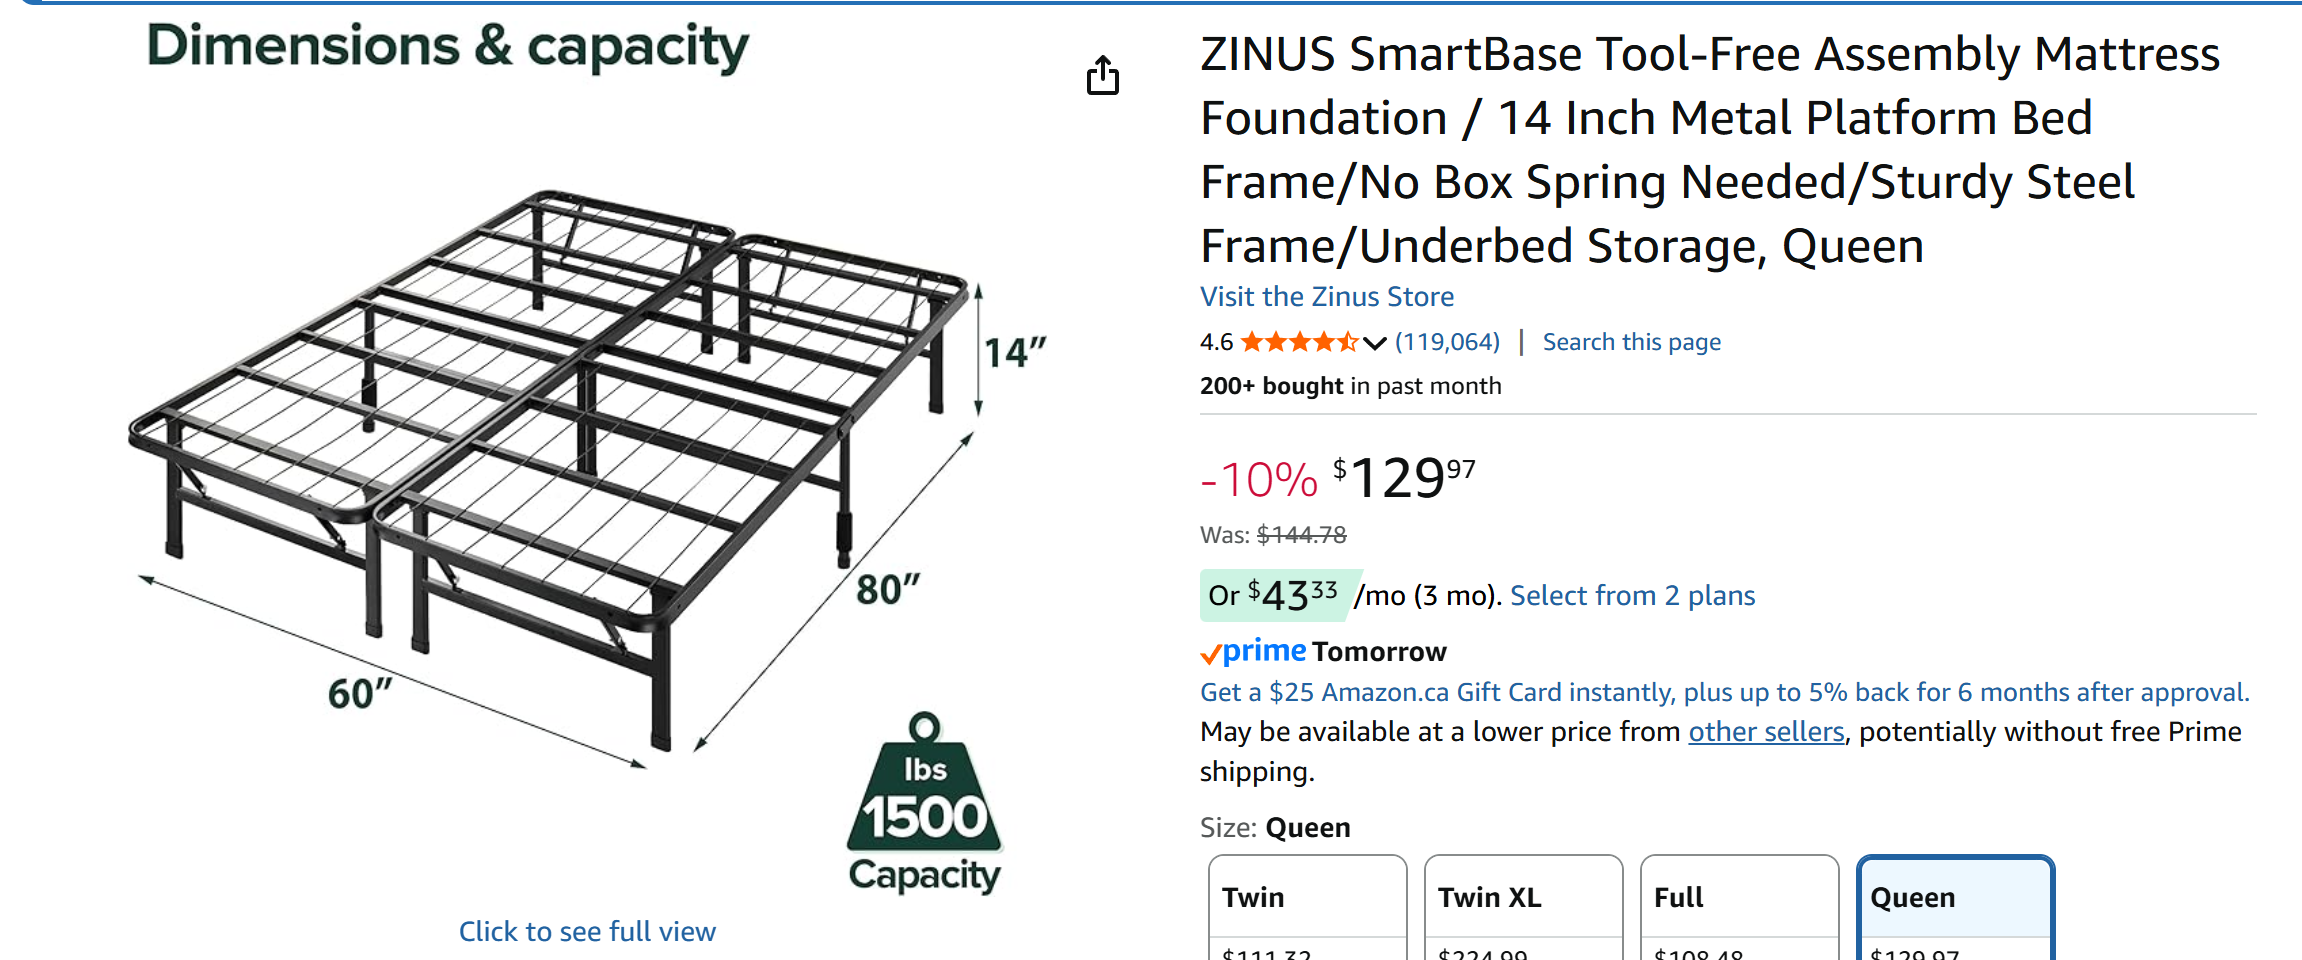The width and height of the screenshot is (2302, 960).
Task: Click the $25 Amazon.ca Gift Card offer
Action: (1724, 692)
